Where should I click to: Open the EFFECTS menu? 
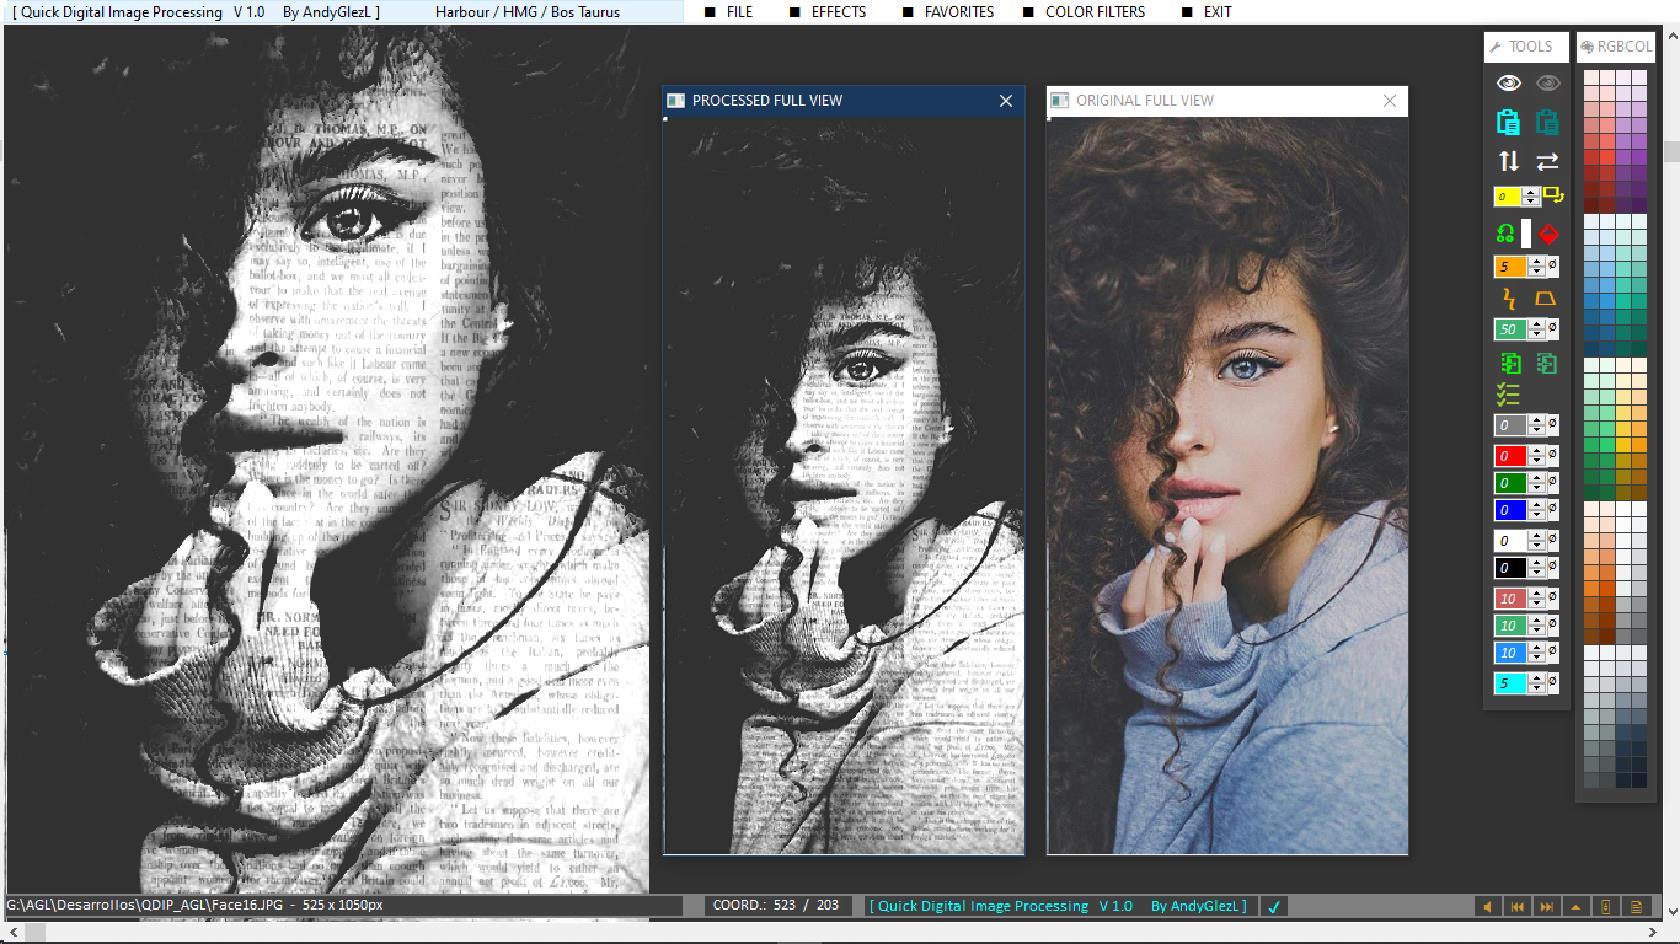[838, 12]
